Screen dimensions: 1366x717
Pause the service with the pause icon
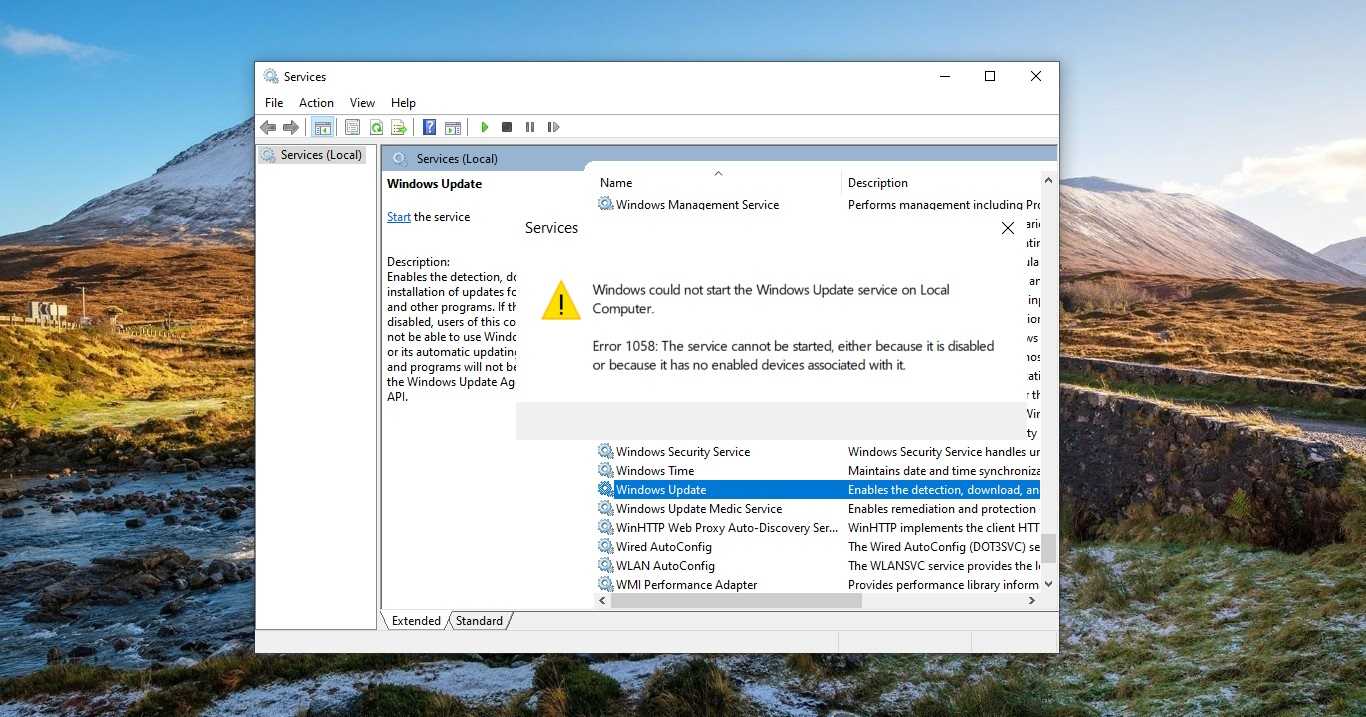(530, 127)
